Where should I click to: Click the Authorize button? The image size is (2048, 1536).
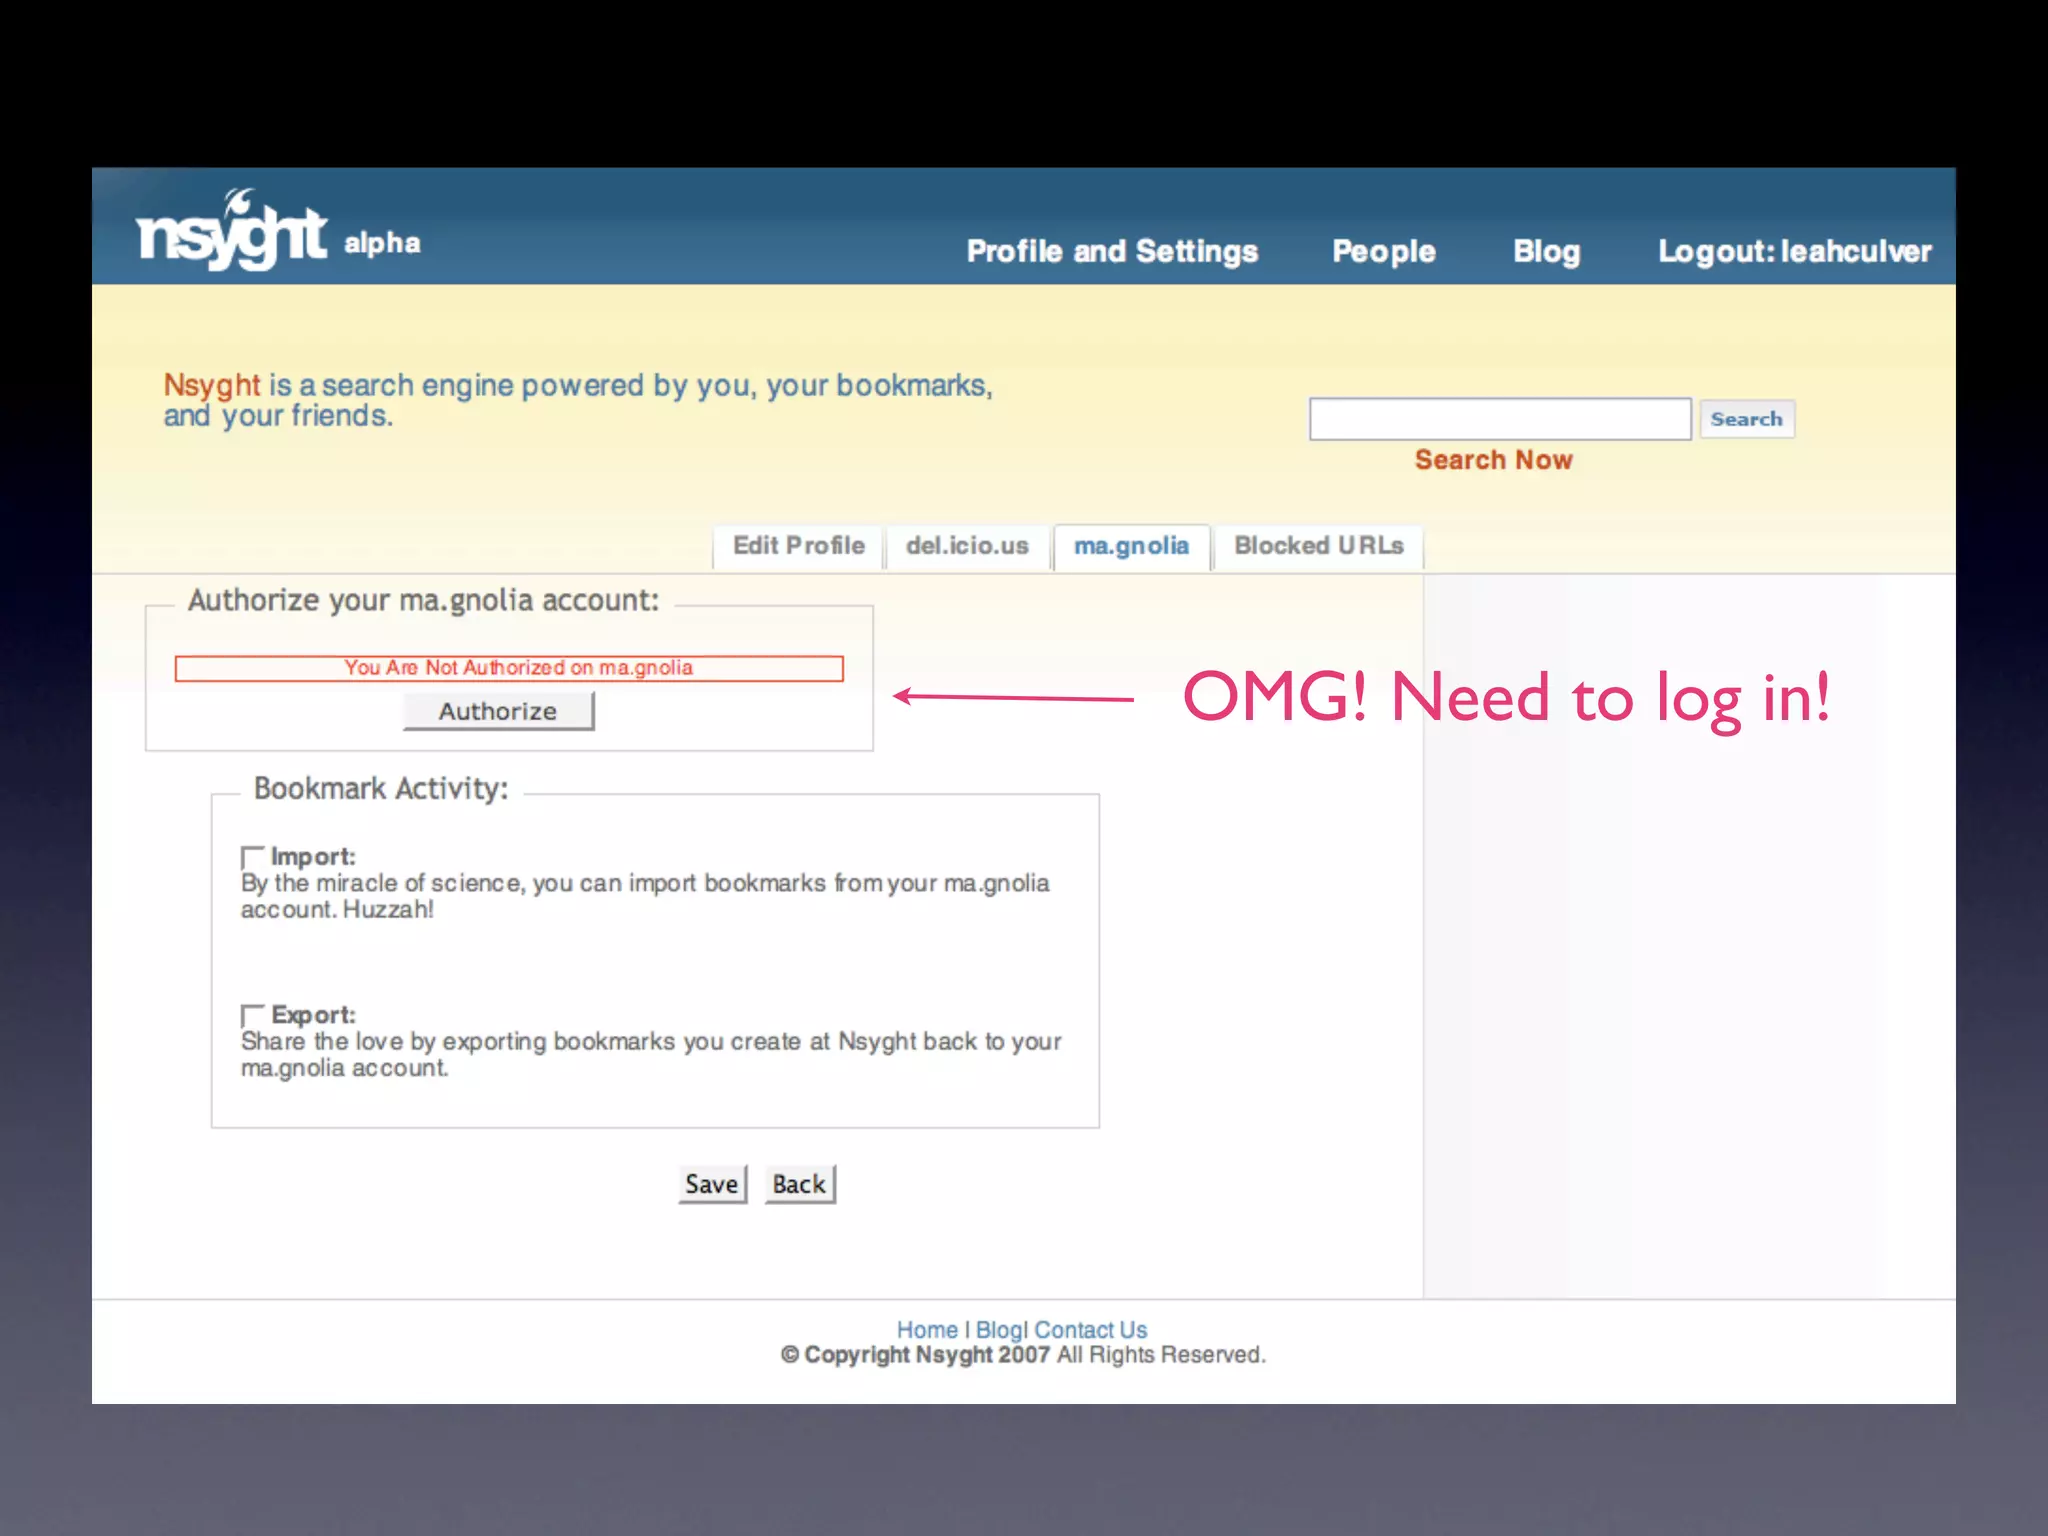pyautogui.click(x=498, y=711)
